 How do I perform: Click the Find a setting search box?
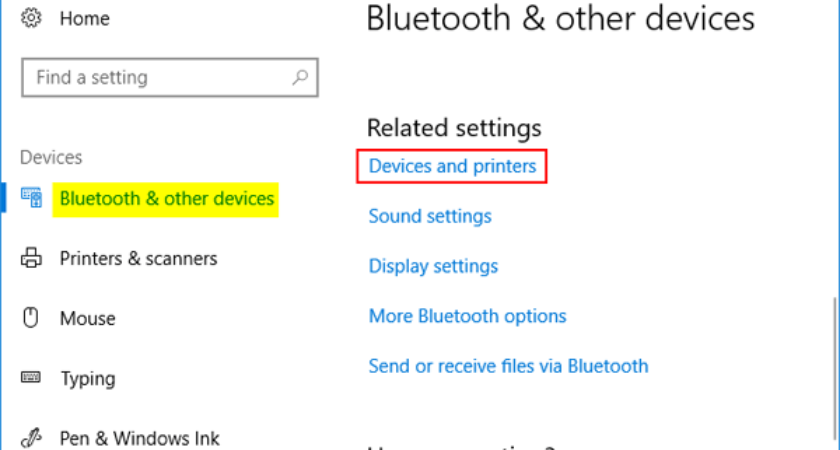160,77
